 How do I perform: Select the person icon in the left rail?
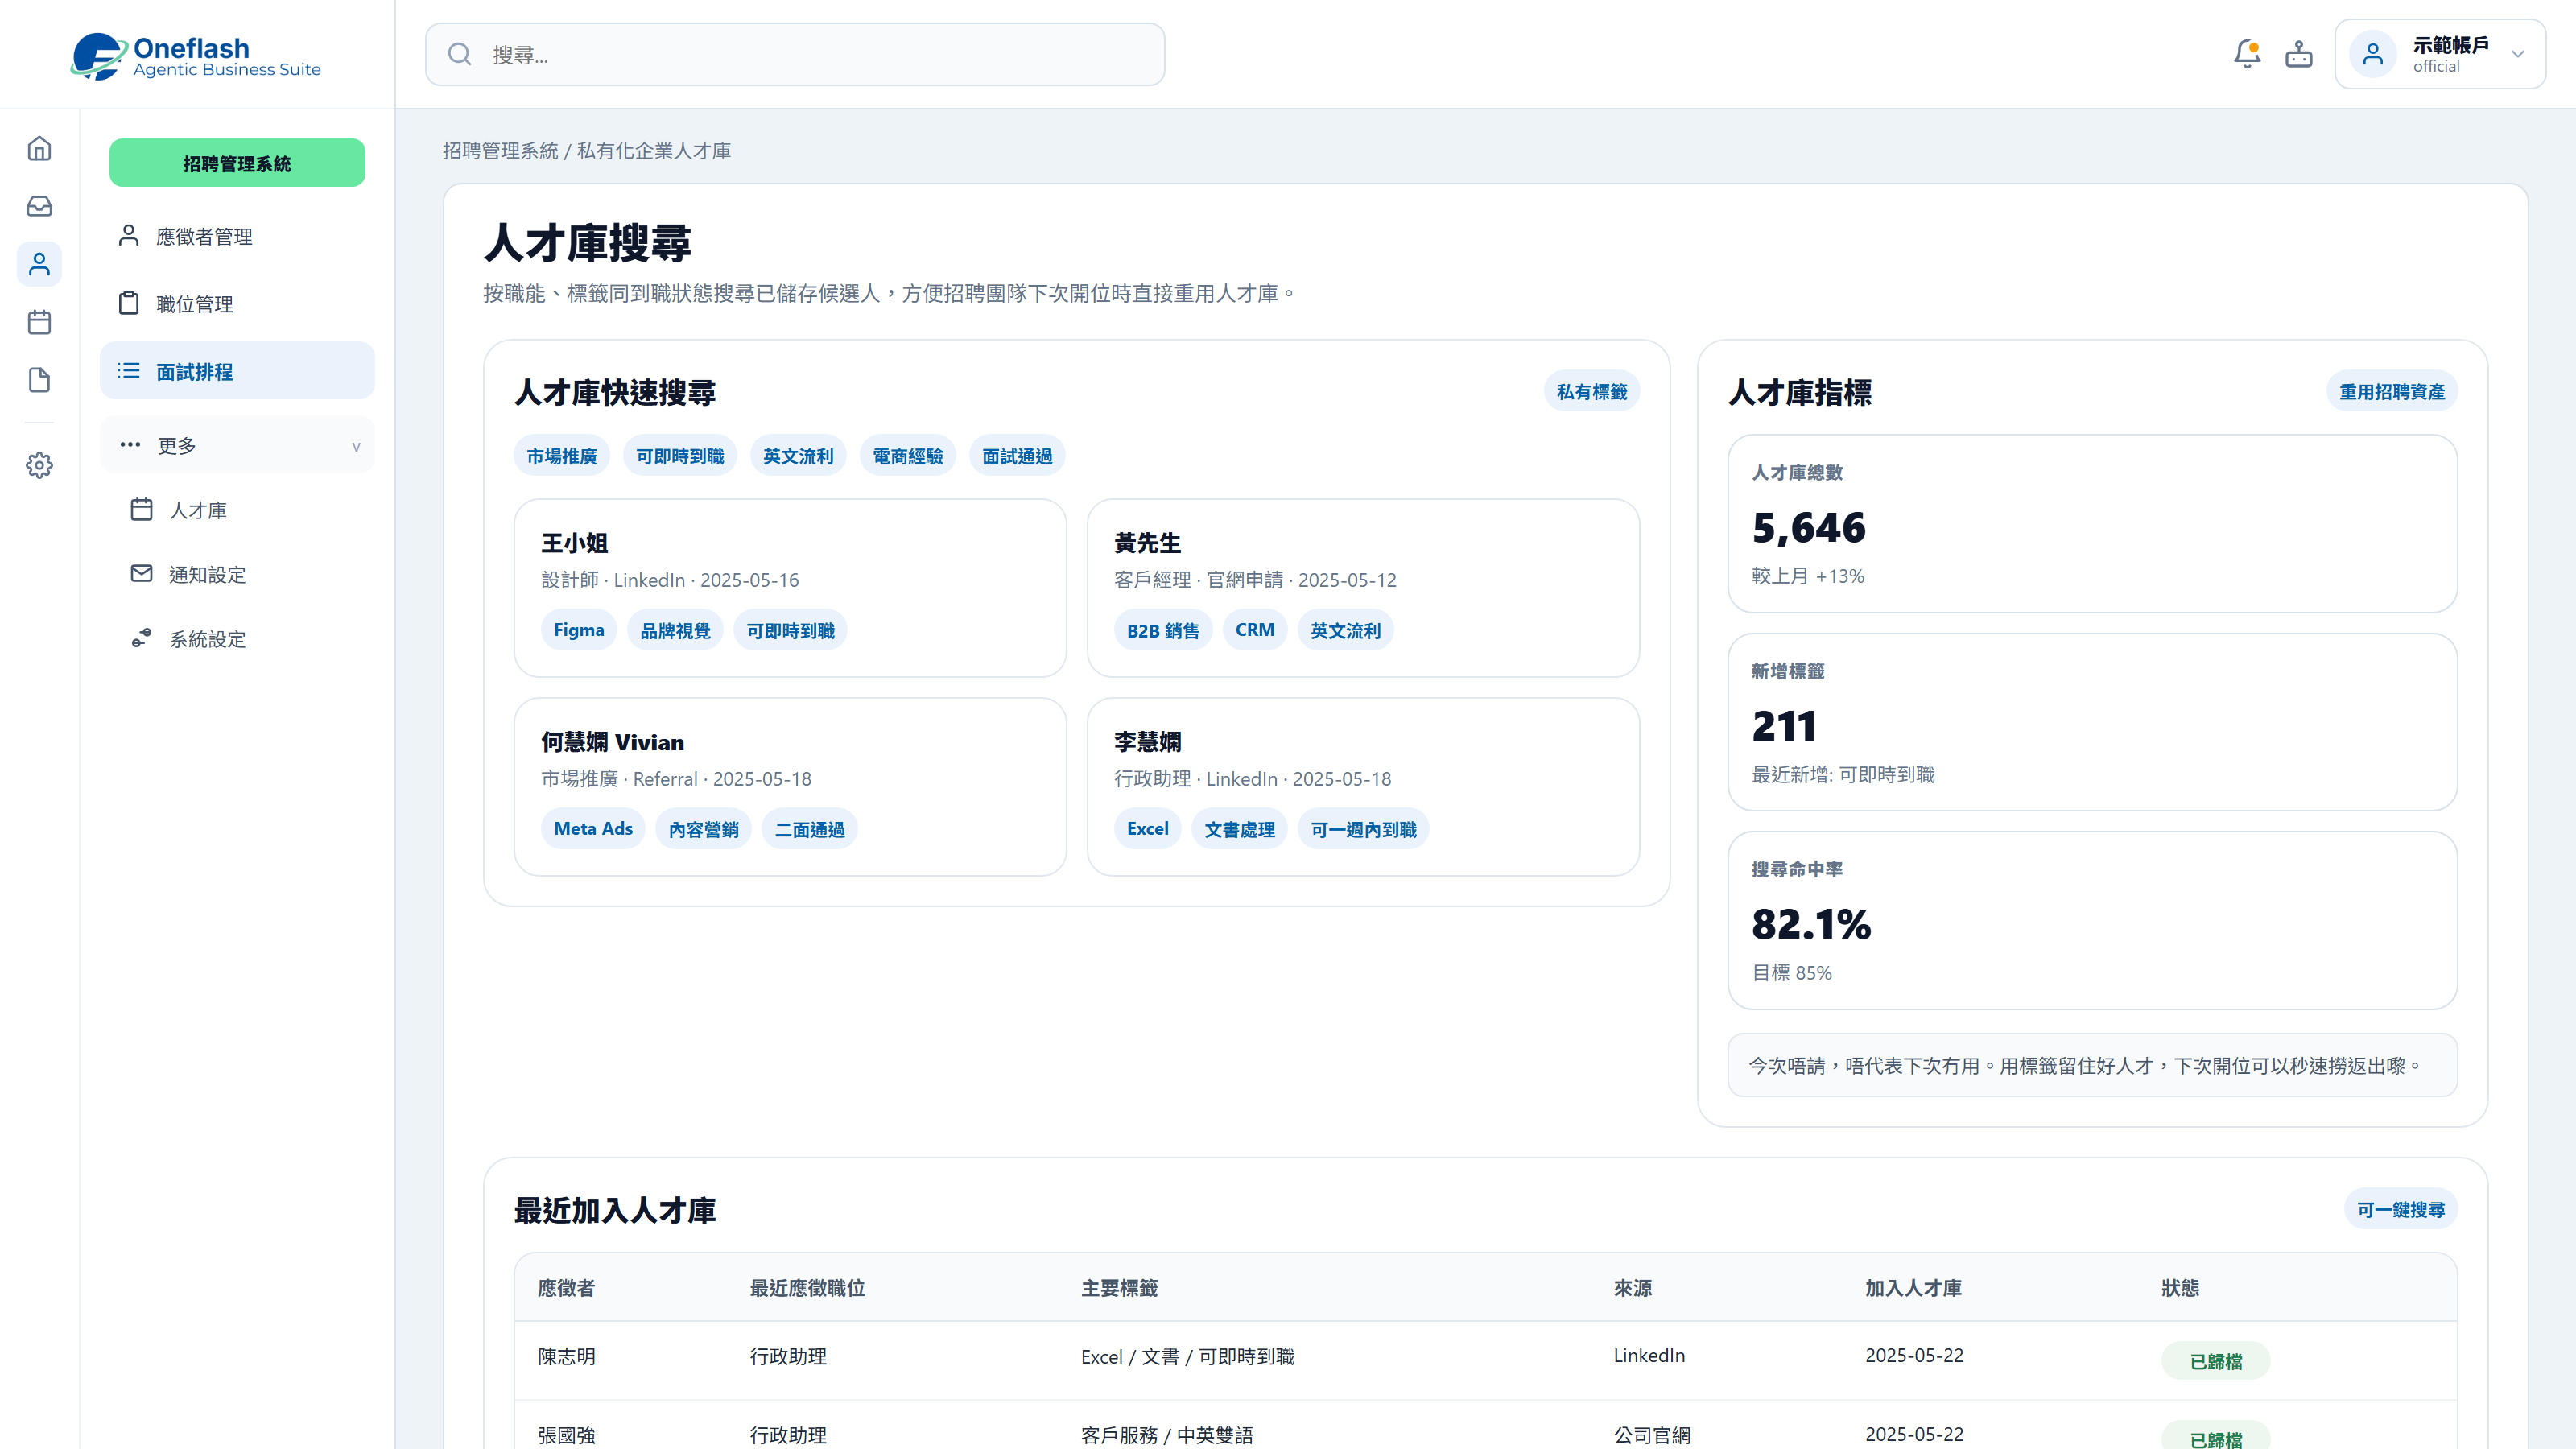tap(39, 264)
